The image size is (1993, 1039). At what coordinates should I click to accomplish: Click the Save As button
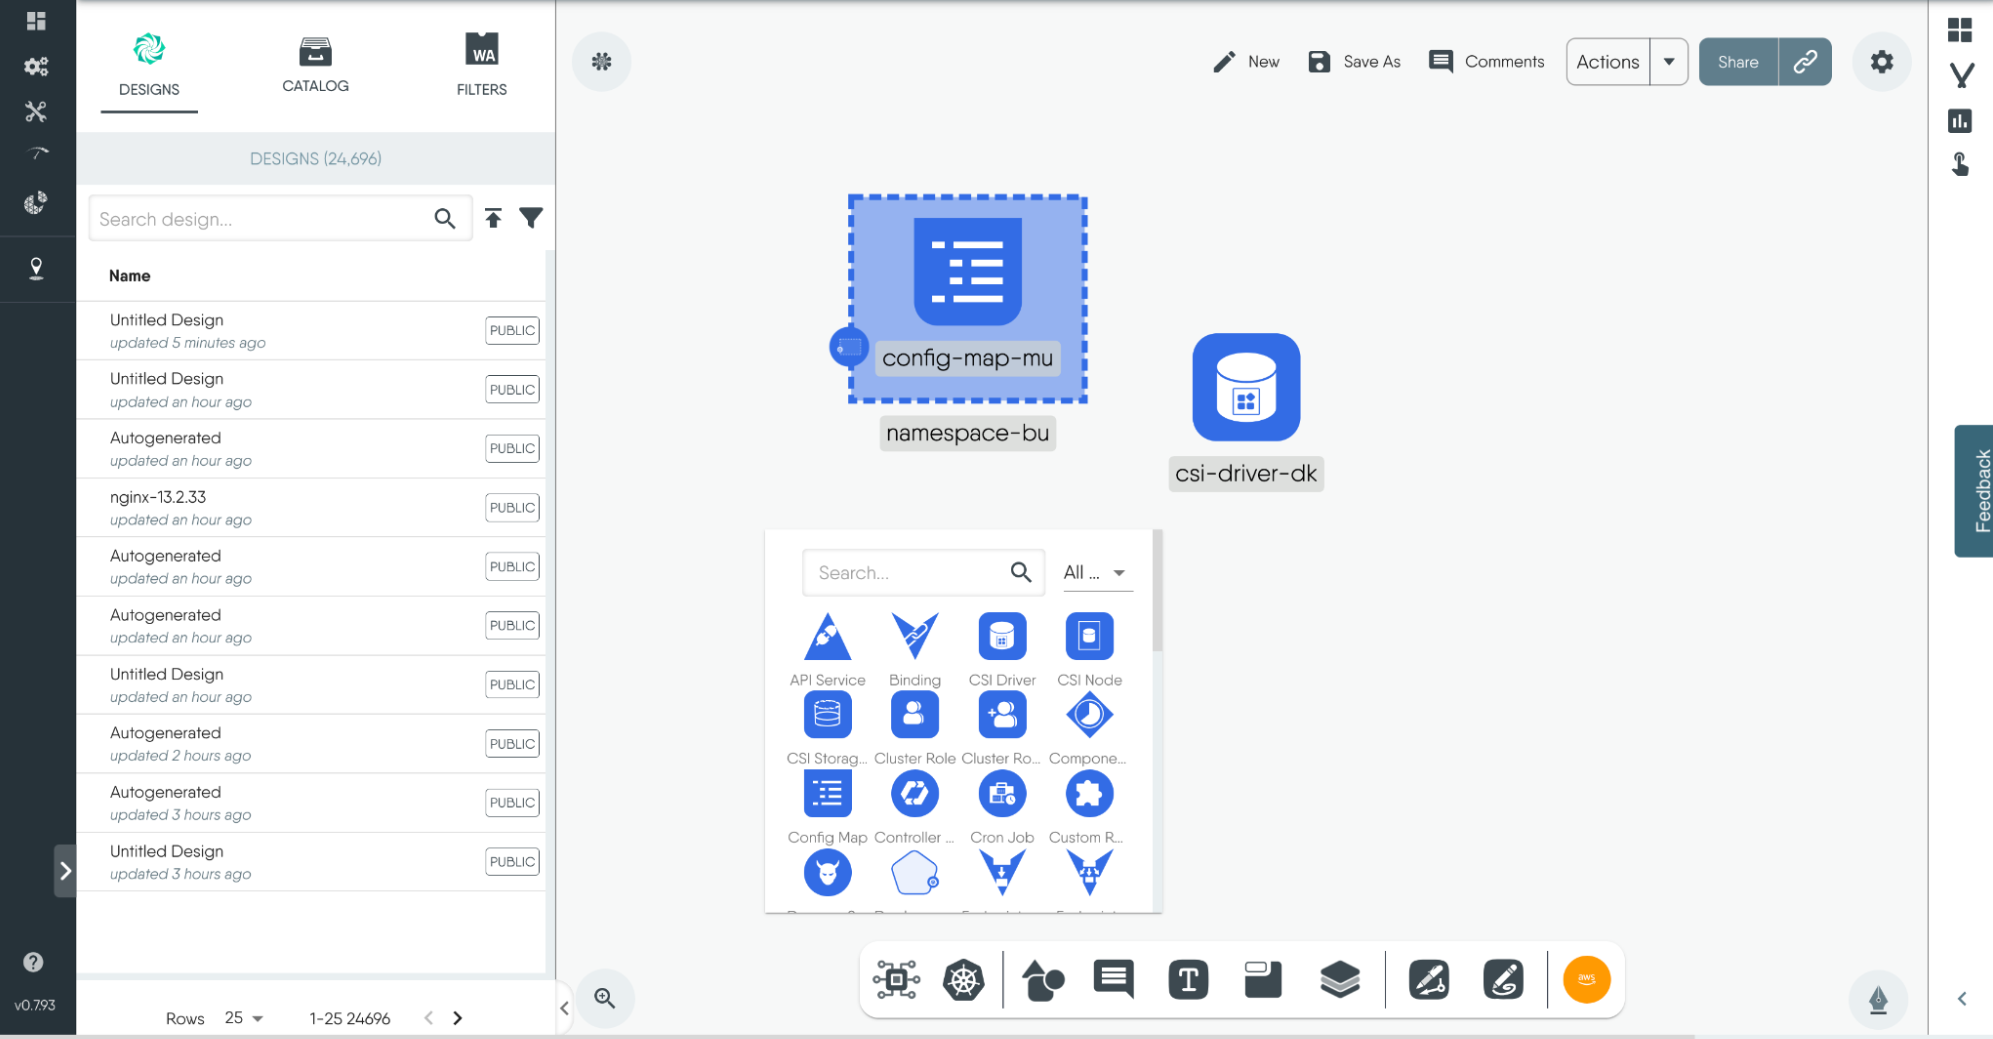tap(1355, 62)
